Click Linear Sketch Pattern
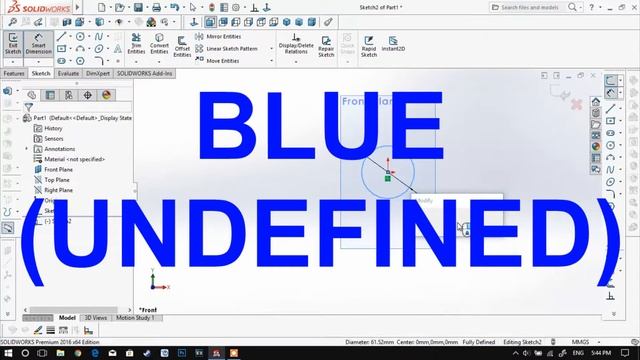 point(226,49)
